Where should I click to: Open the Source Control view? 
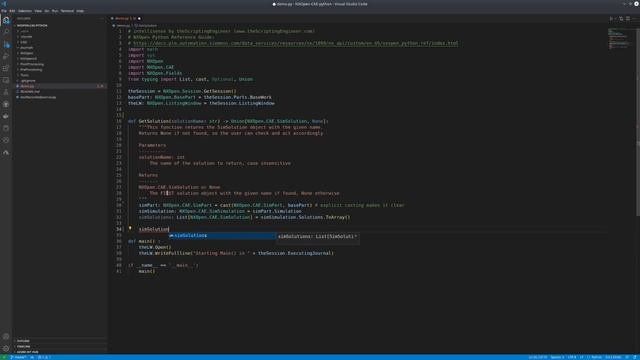(x=6, y=44)
